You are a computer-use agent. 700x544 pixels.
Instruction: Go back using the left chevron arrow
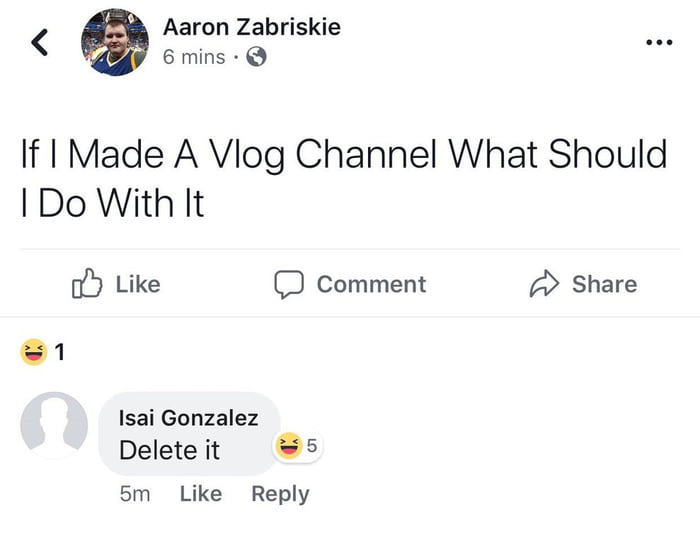coord(41,42)
